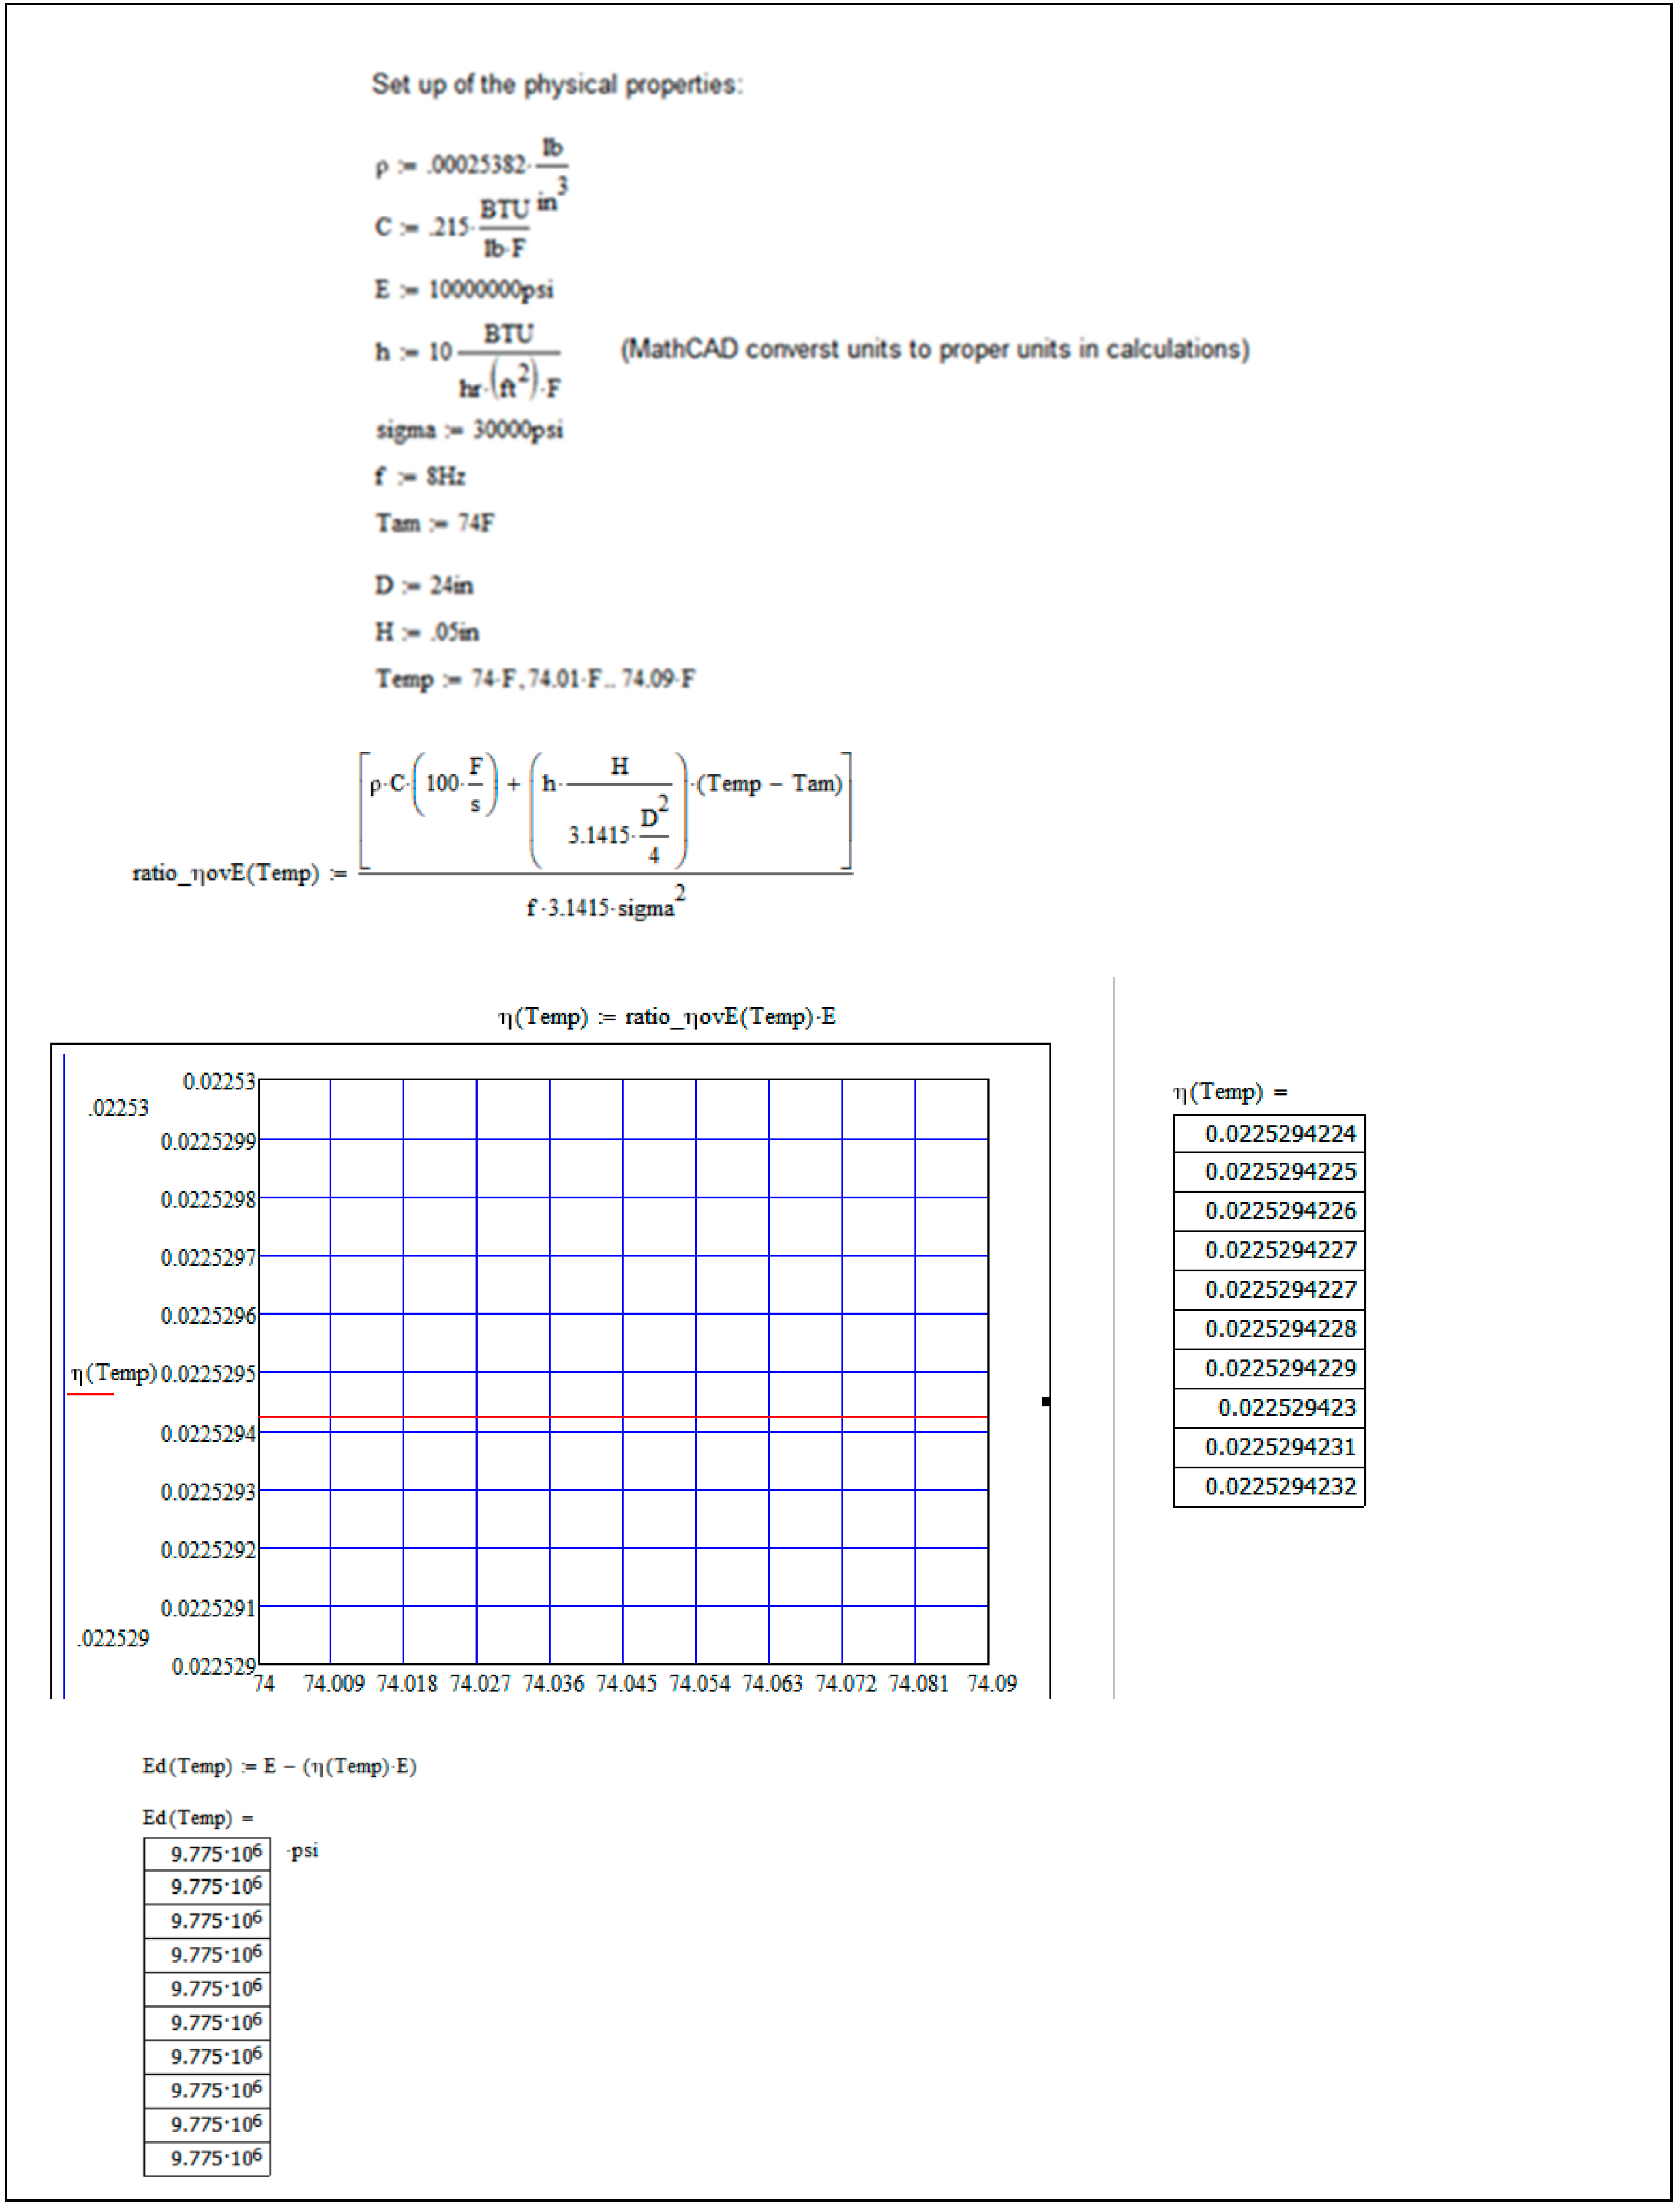The image size is (1680, 2209).
Task: Click the psi unit placeholder beside Ed table
Action: pyautogui.click(x=304, y=1851)
